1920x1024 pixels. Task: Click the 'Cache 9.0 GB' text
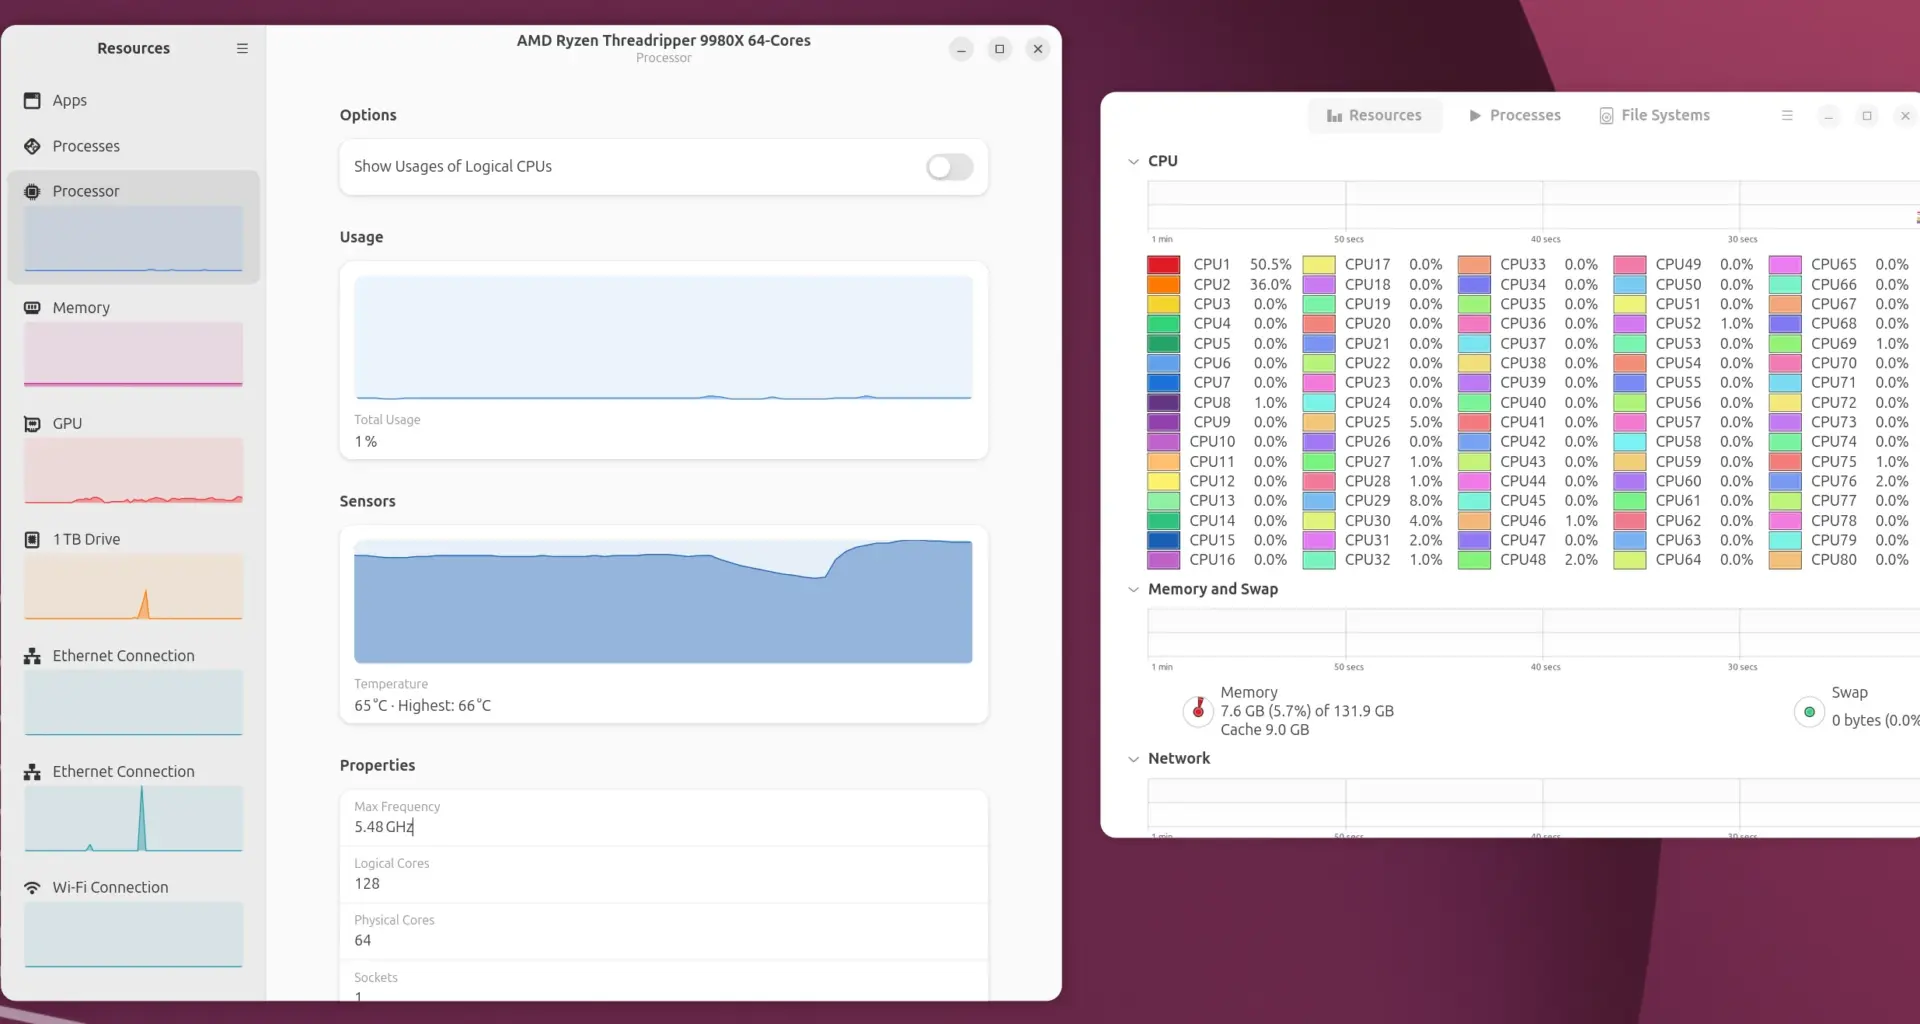1264,730
